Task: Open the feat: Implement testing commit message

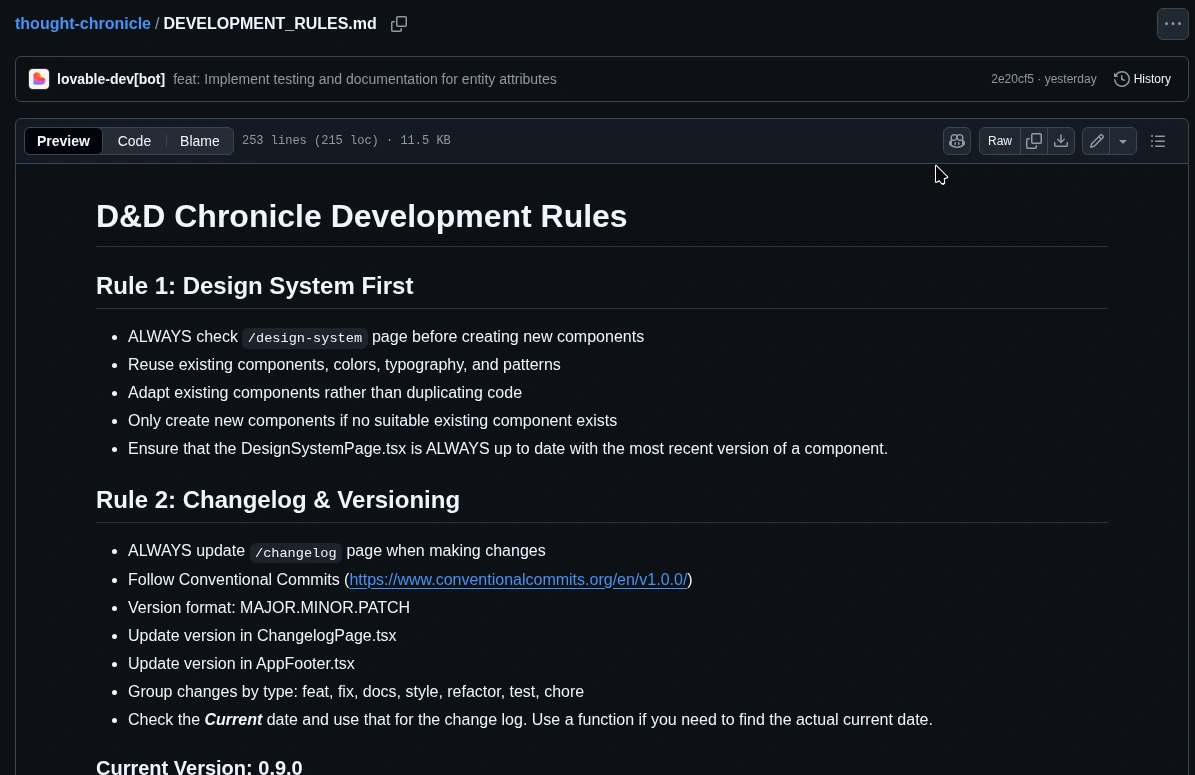Action: point(364,79)
